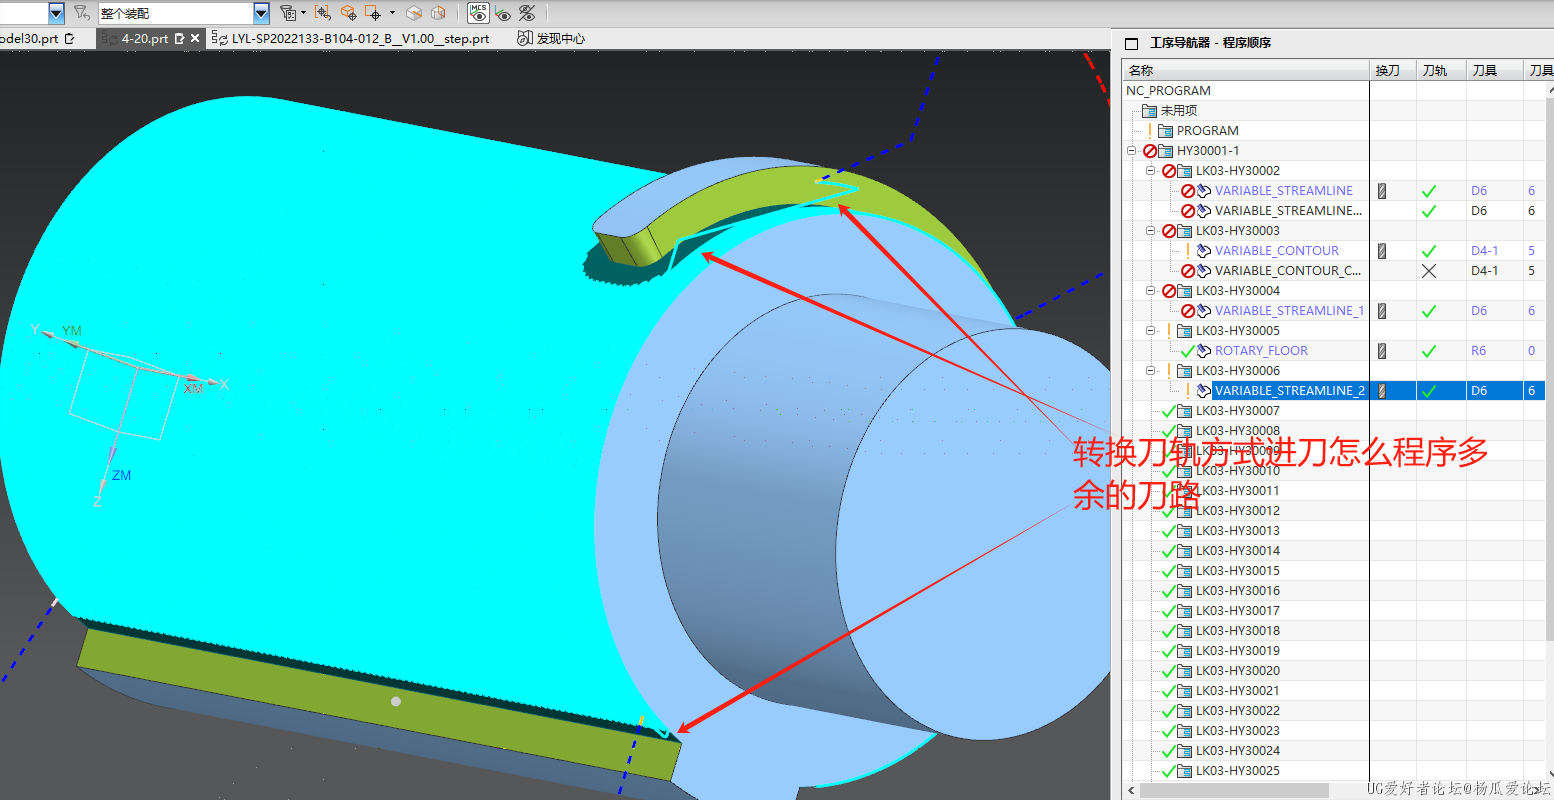Open the arrow beside the rectangle selection icon
The height and width of the screenshot is (800, 1554).
pos(392,13)
